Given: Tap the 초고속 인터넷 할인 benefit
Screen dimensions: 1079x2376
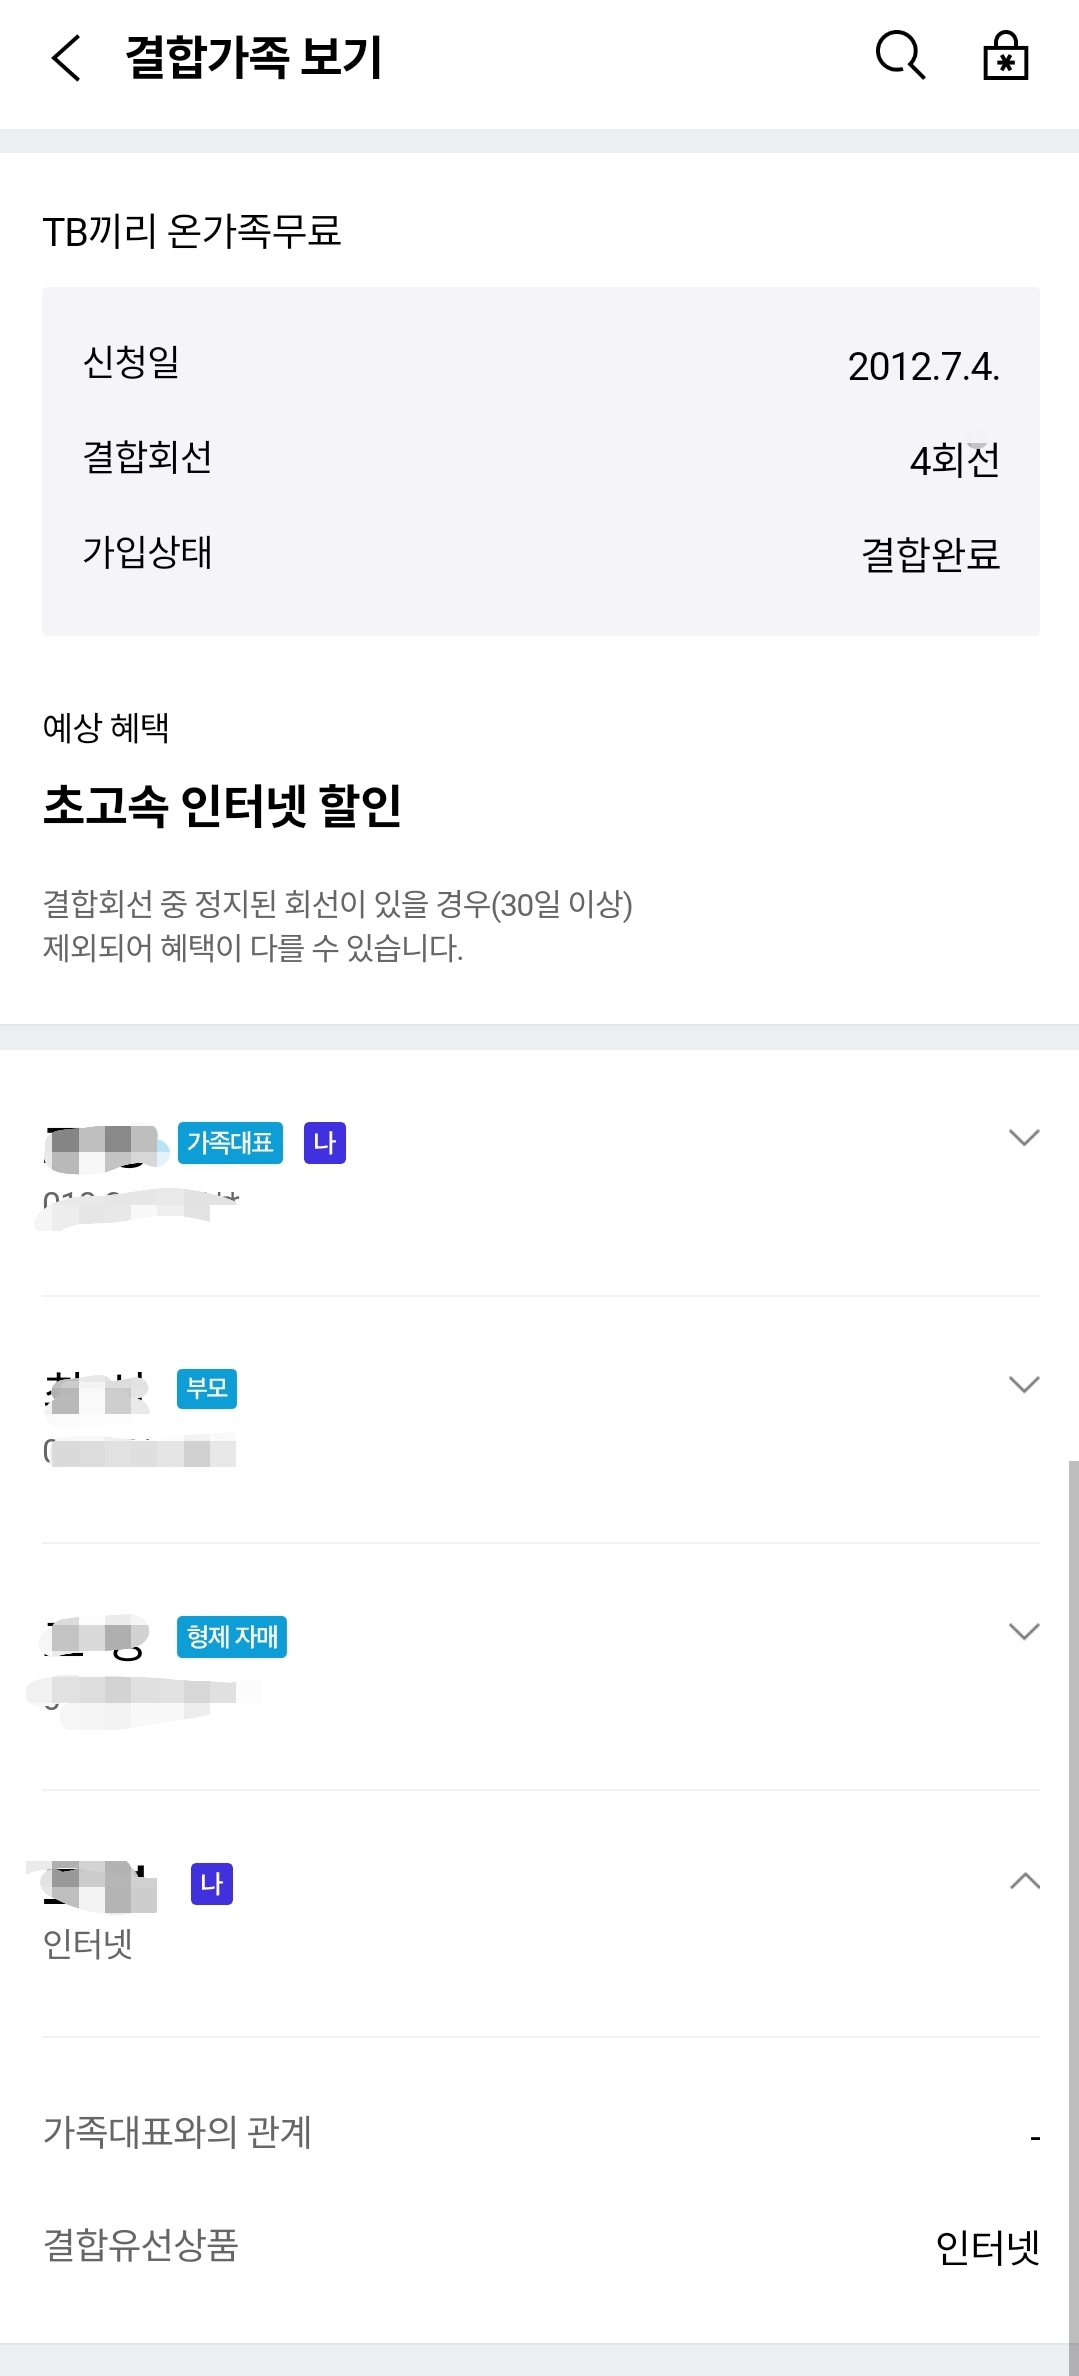Looking at the screenshot, I should (222, 806).
